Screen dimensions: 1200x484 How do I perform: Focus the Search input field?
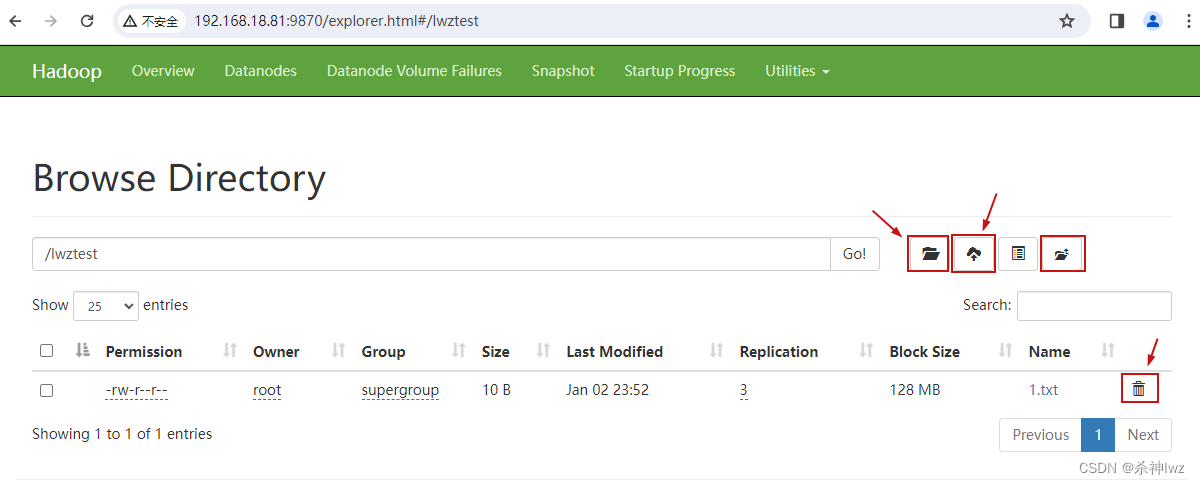(1093, 306)
